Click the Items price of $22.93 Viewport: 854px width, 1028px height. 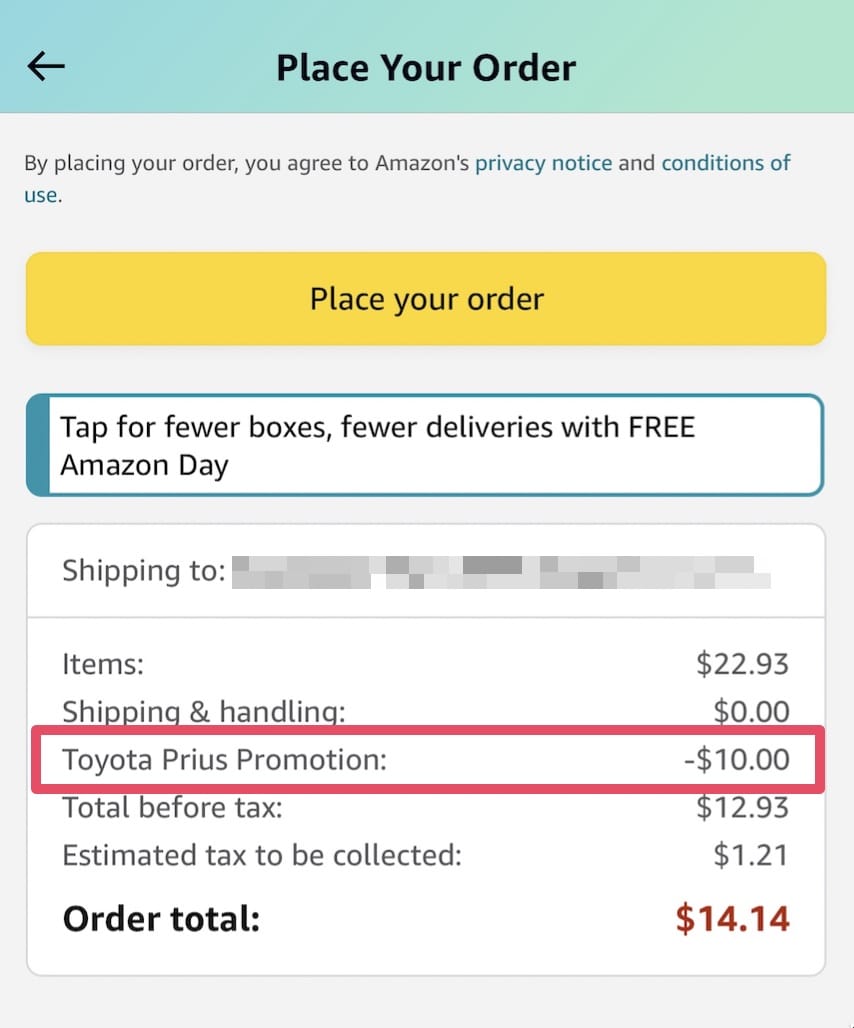744,663
